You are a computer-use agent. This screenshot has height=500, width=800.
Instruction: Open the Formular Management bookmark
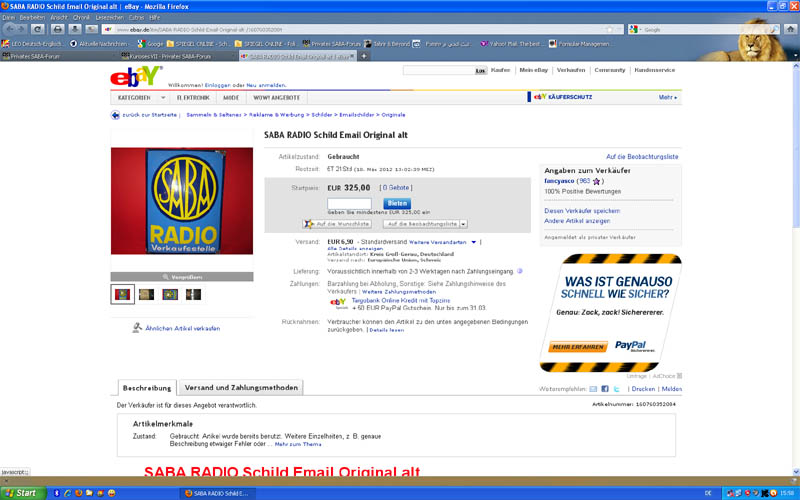coord(580,44)
